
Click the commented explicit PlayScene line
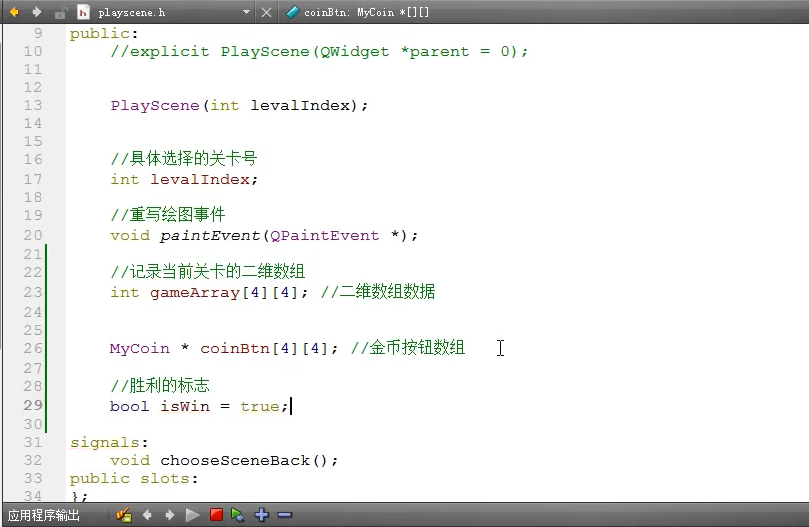point(319,52)
